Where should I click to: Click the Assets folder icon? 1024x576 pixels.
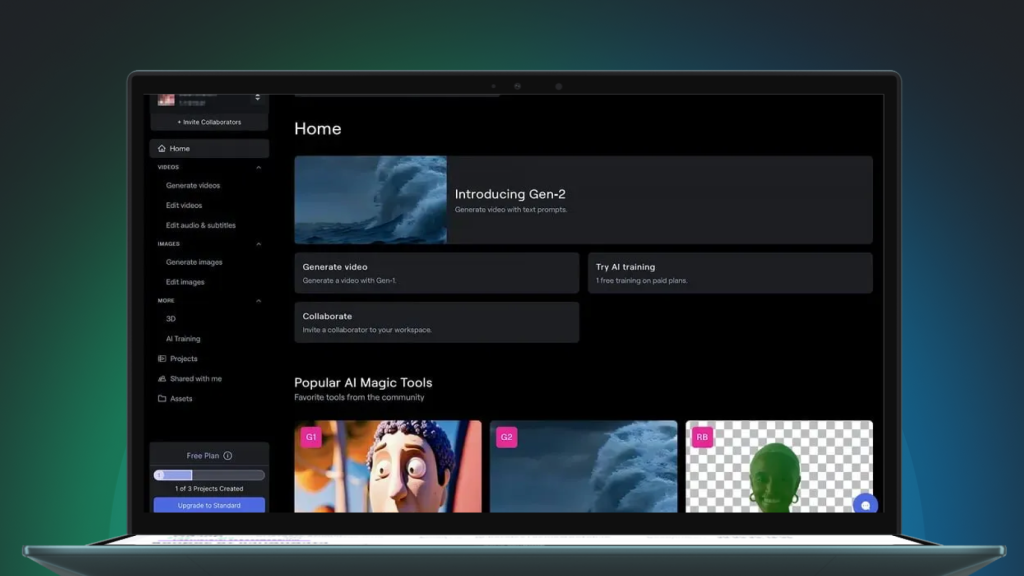pos(162,398)
